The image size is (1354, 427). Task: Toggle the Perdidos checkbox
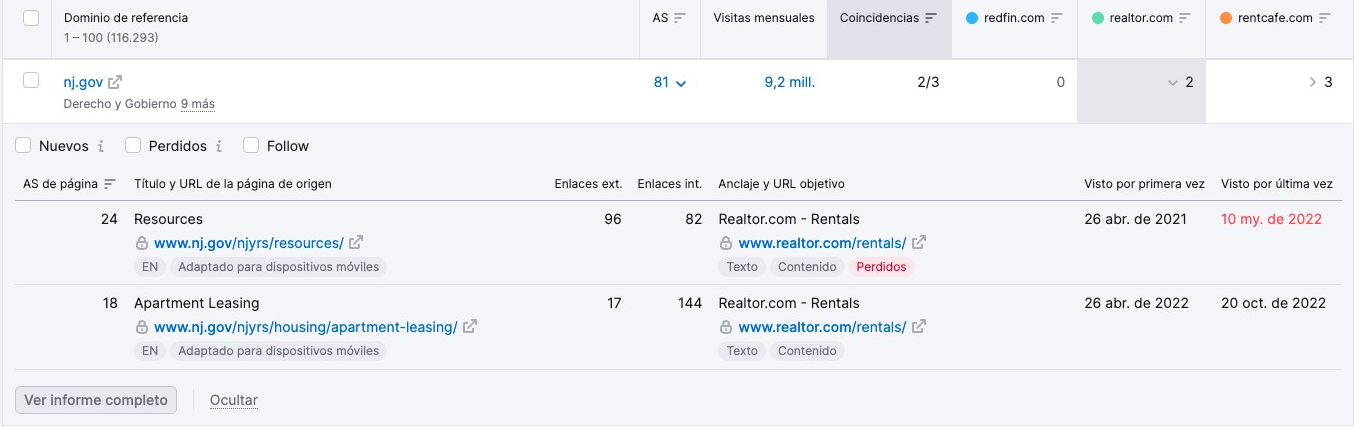click(x=133, y=146)
